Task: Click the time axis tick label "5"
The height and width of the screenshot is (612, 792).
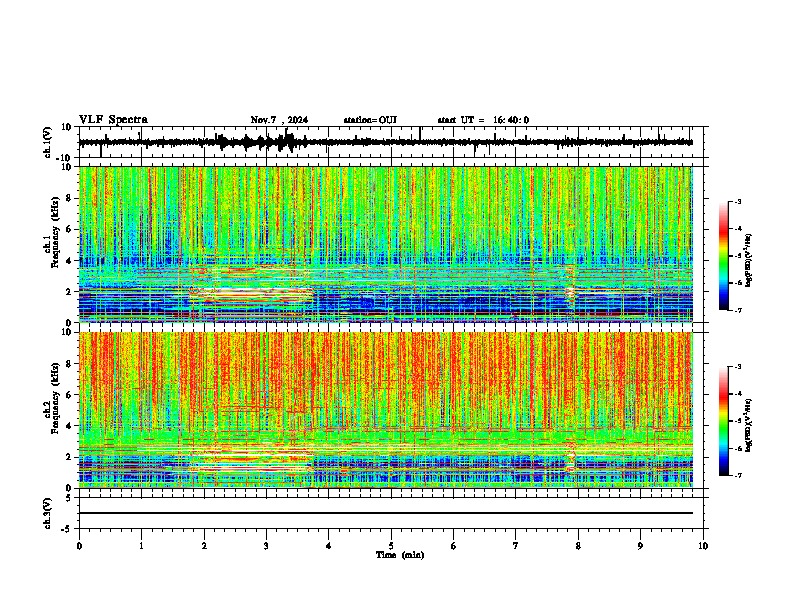Action: click(x=391, y=546)
